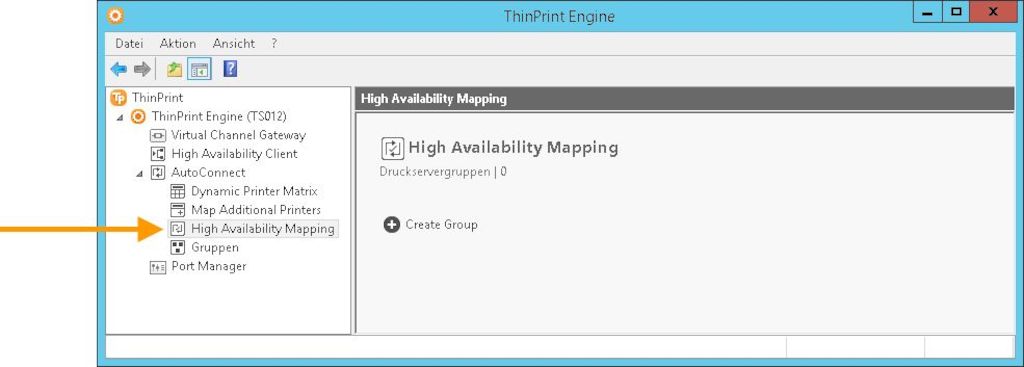Select High Availability Client in tree
The height and width of the screenshot is (367, 1024).
click(234, 154)
